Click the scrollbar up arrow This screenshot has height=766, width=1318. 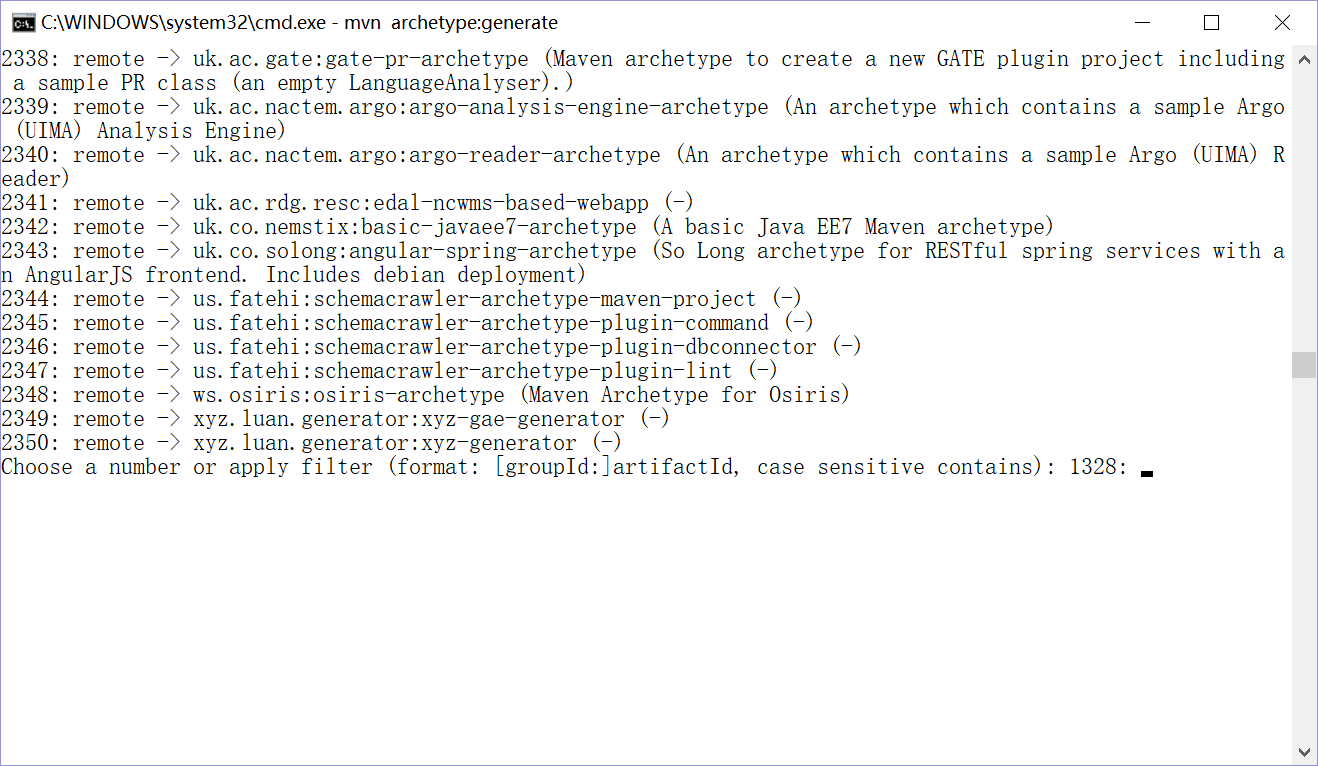[x=1304, y=60]
